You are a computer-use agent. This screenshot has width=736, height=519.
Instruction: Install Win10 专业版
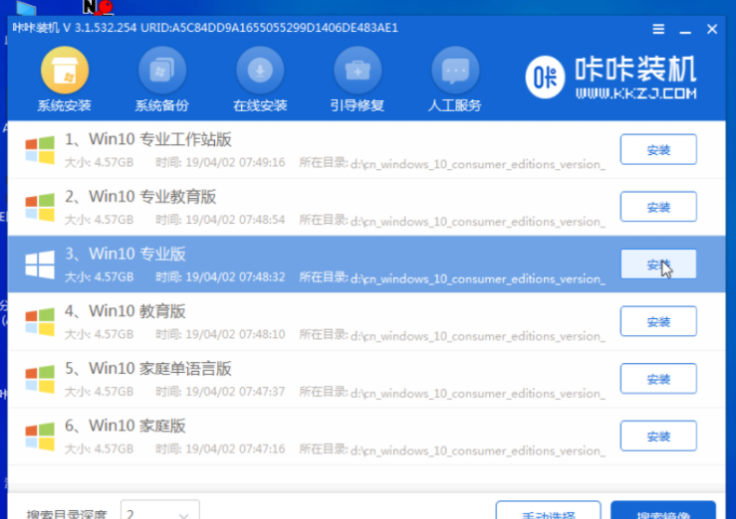click(x=658, y=264)
